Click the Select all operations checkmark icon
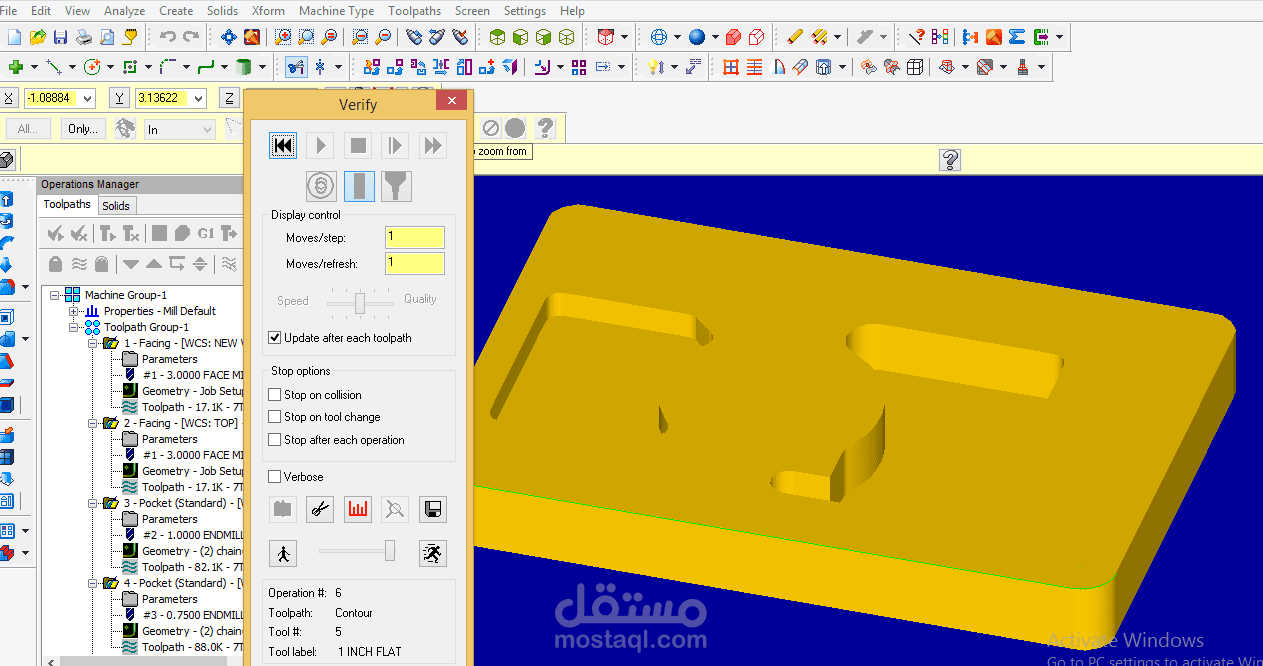The height and width of the screenshot is (666, 1263). pos(56,234)
